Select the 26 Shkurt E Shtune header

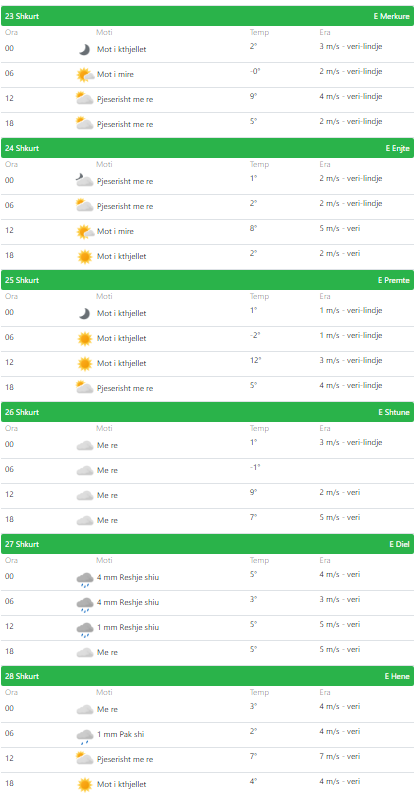(x=207, y=412)
